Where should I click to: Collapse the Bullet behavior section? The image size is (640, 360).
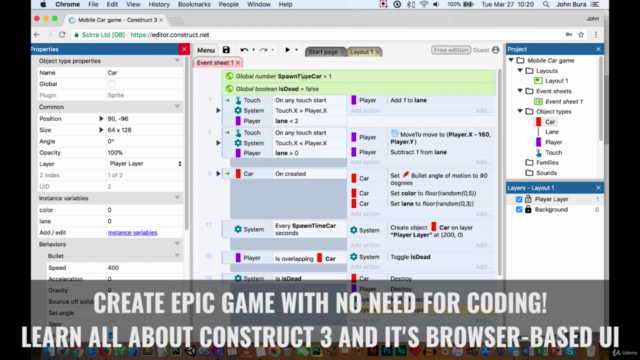tap(177, 256)
